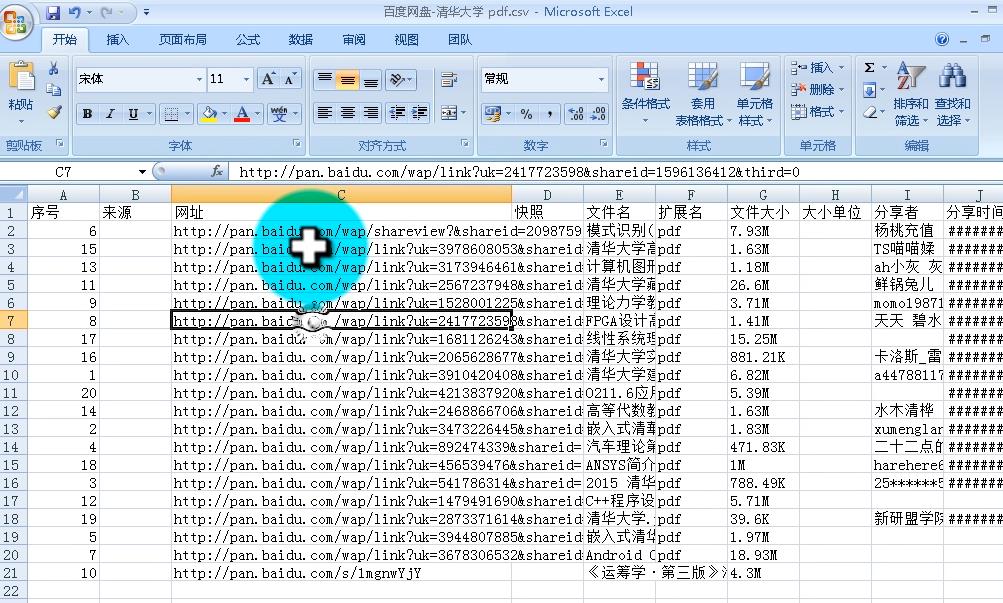Switch to the 视图 tab
Image resolution: width=1003 pixels, height=603 pixels.
(407, 40)
